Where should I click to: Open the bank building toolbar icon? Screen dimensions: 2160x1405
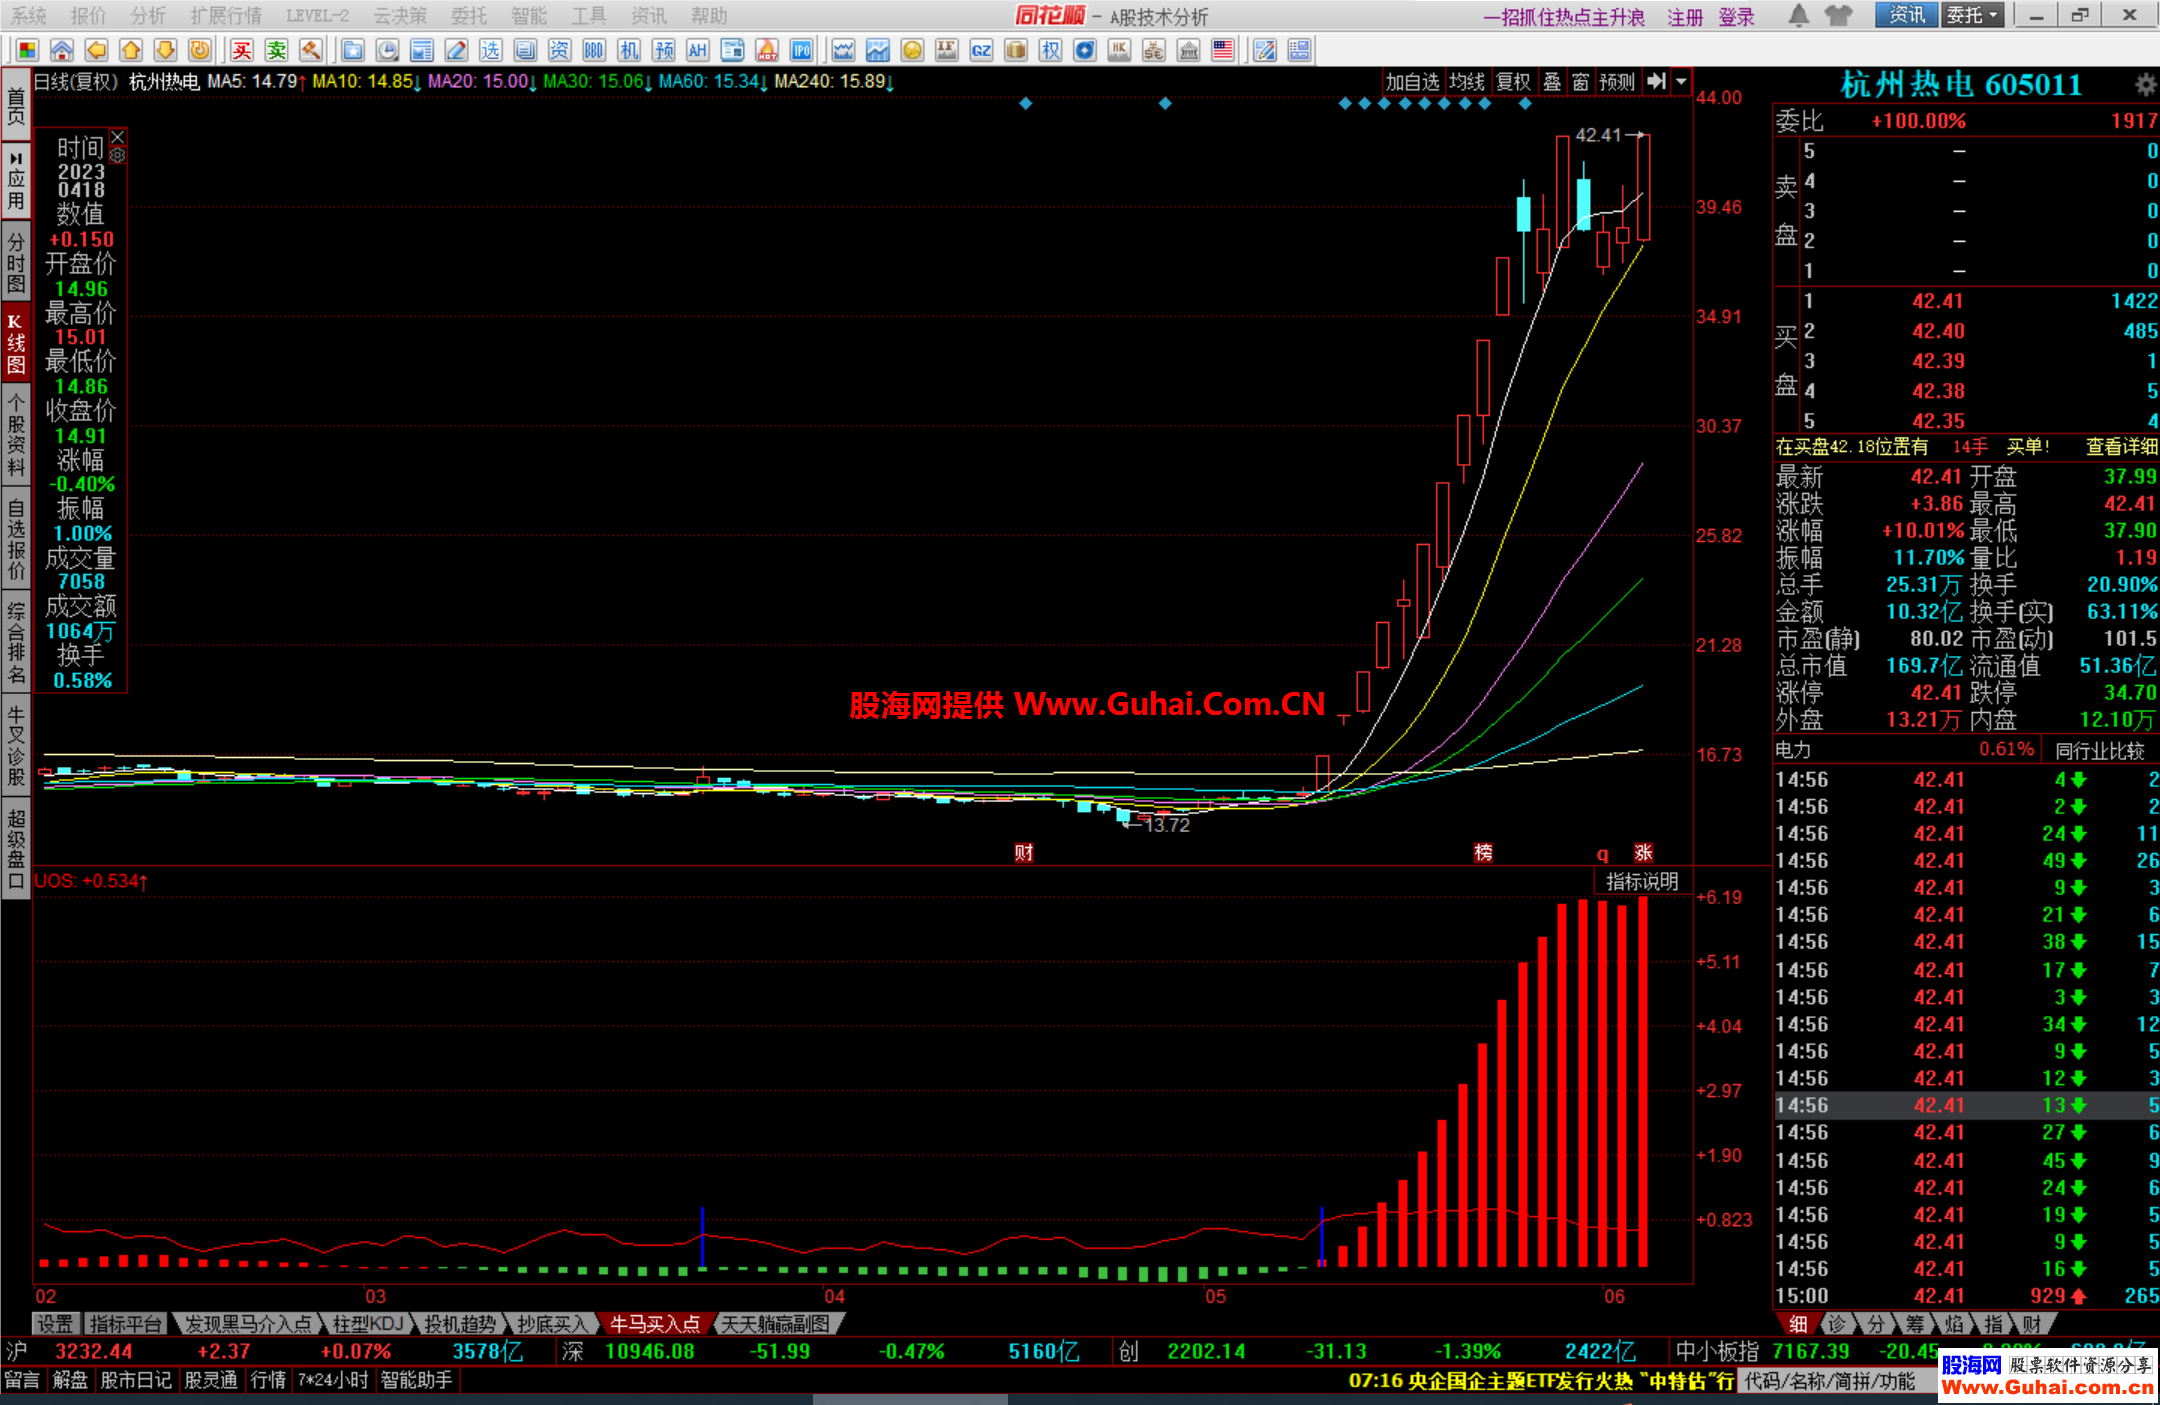pyautogui.click(x=1188, y=50)
